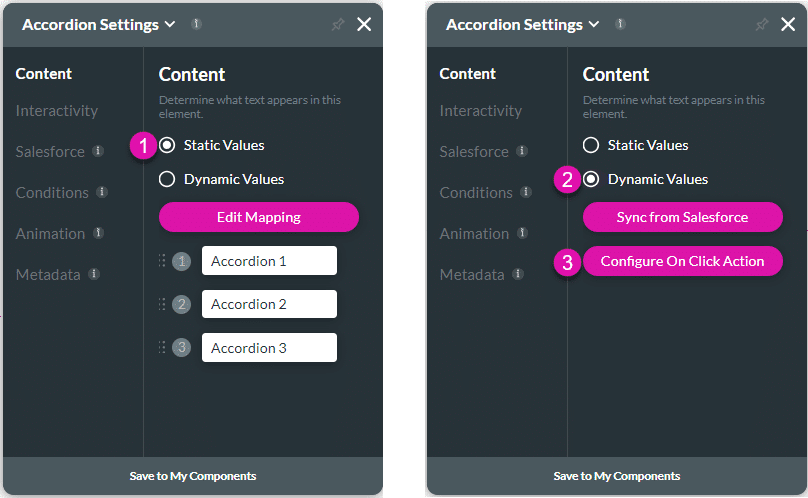Click info icon beside left Conditions tab
Image resolution: width=808 pixels, height=498 pixels.
coord(102,192)
